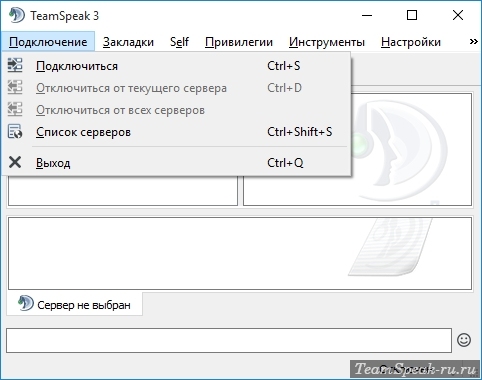Select Отключиться от всех серверов entry
The height and width of the screenshot is (380, 482).
pos(177,110)
